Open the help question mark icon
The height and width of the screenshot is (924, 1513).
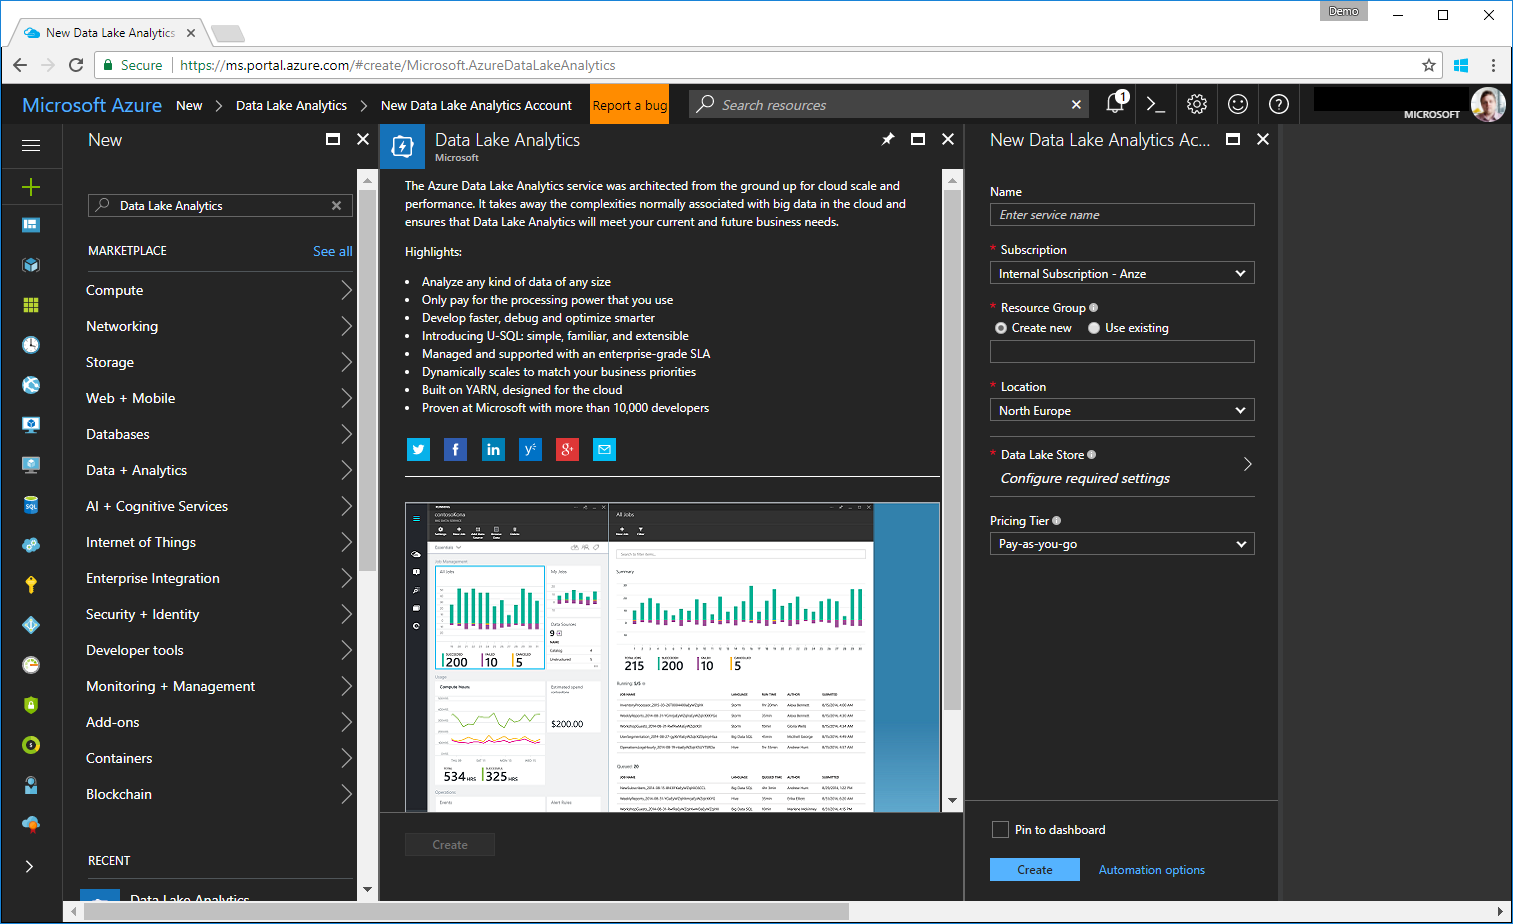(1279, 104)
